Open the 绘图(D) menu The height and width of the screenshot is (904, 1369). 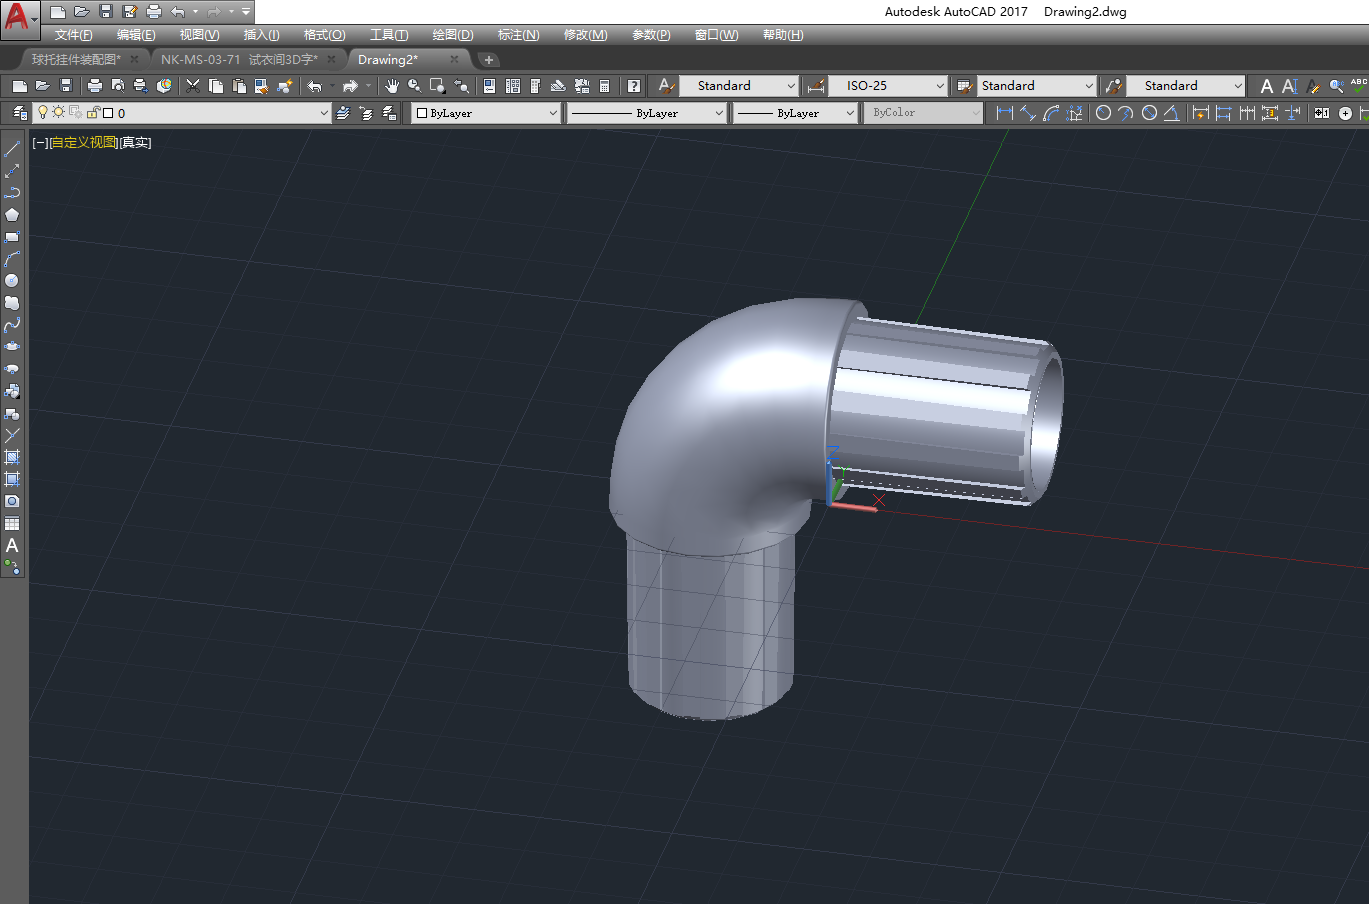coord(453,35)
